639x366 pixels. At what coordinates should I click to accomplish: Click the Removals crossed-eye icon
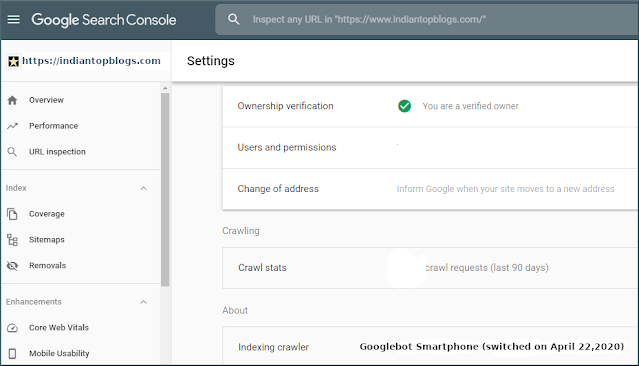coord(12,266)
